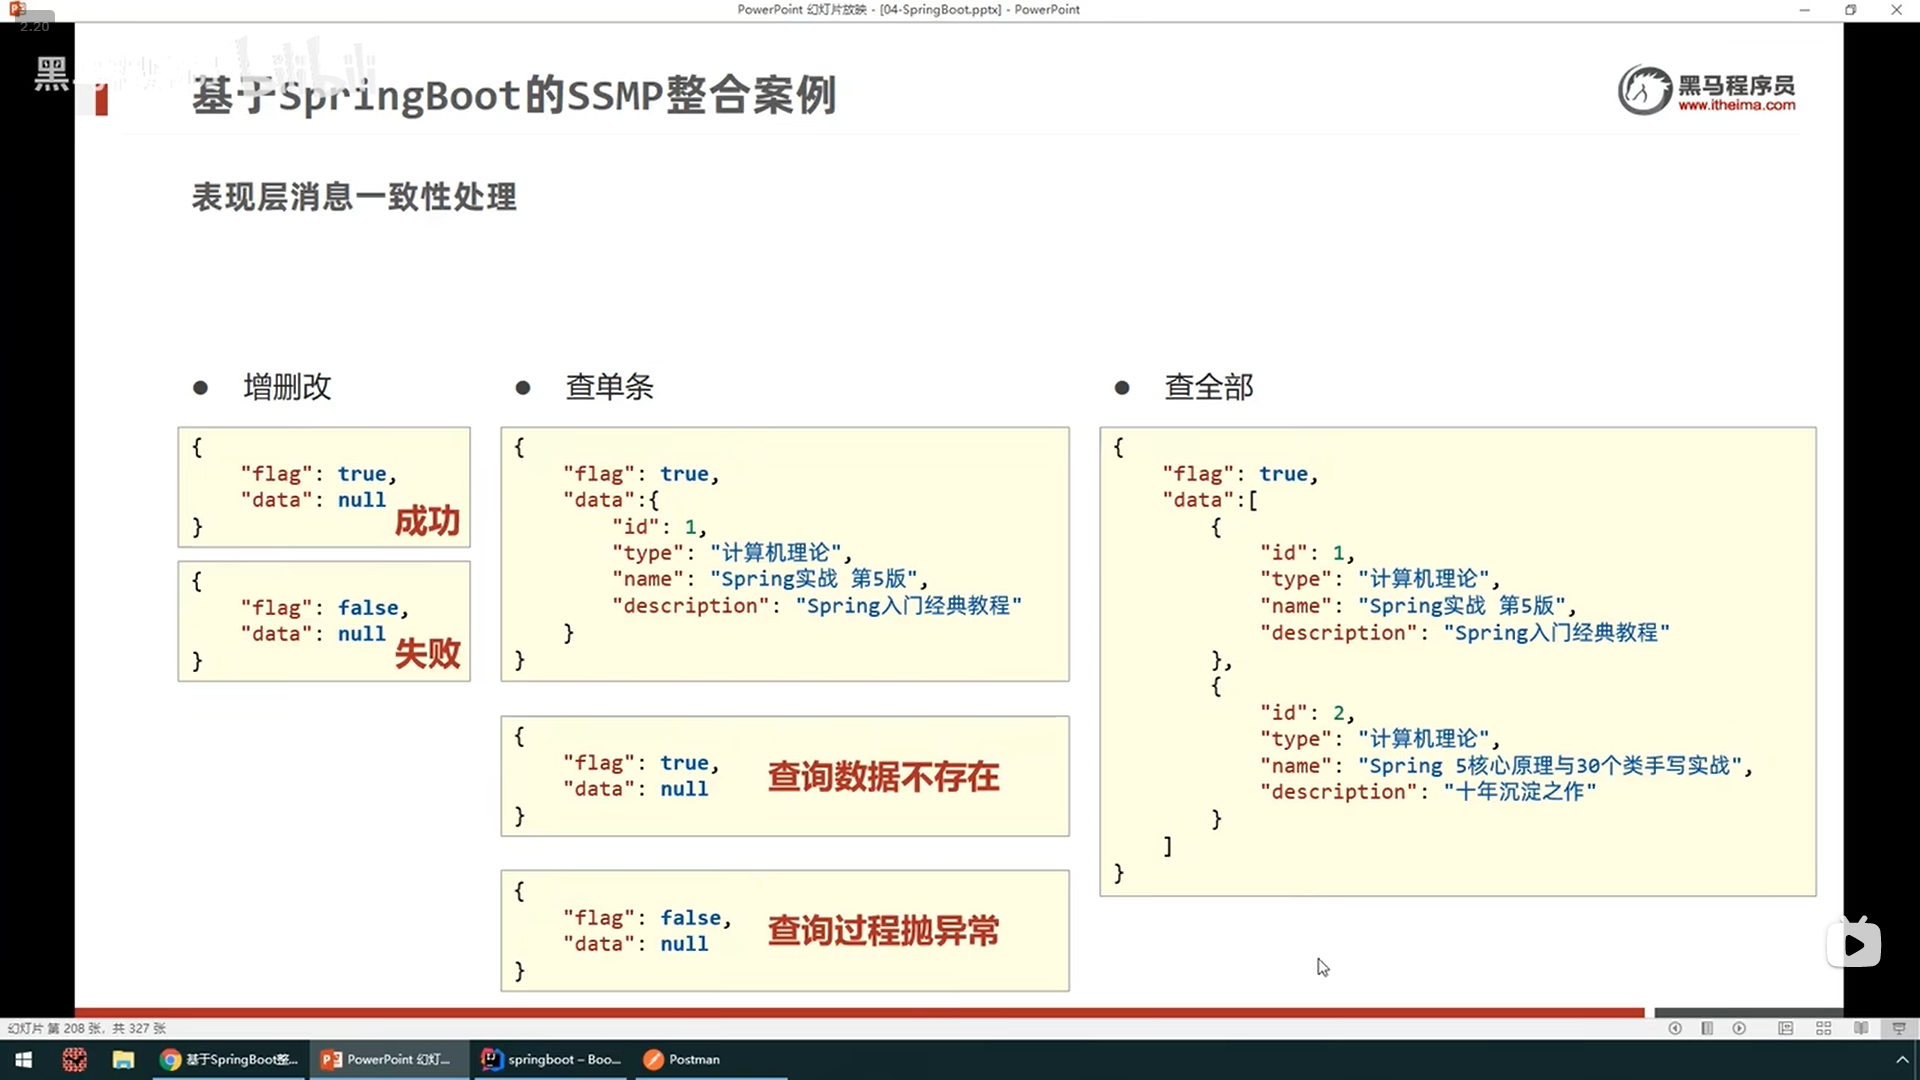Click the 查询过程抛异常 caption
Viewport: 1920px width, 1080px height.
(x=883, y=931)
